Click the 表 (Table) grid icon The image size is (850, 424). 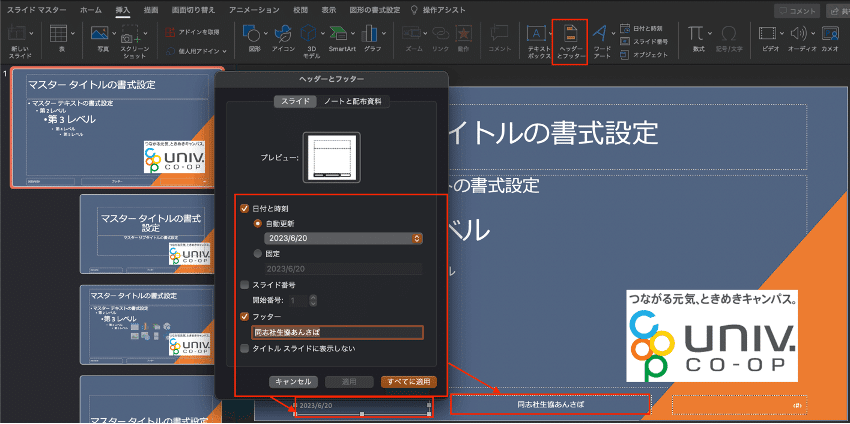(x=58, y=34)
